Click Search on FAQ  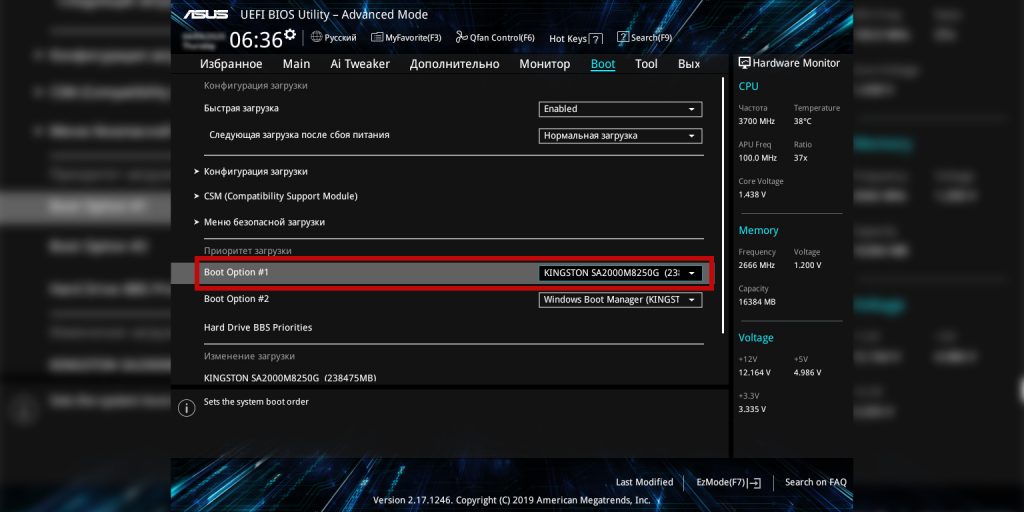point(816,482)
